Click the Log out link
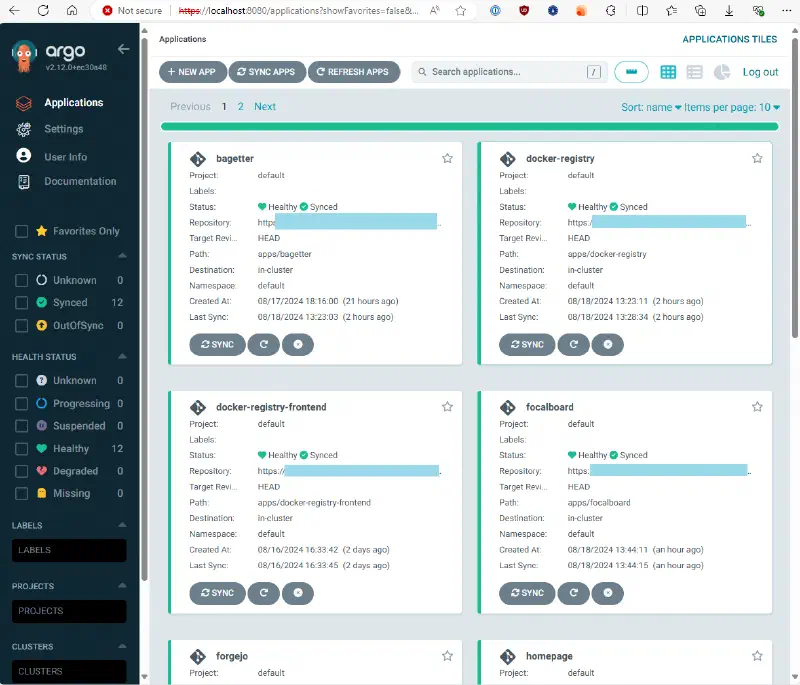Screen dimensions: 800x685 [x=760, y=72]
